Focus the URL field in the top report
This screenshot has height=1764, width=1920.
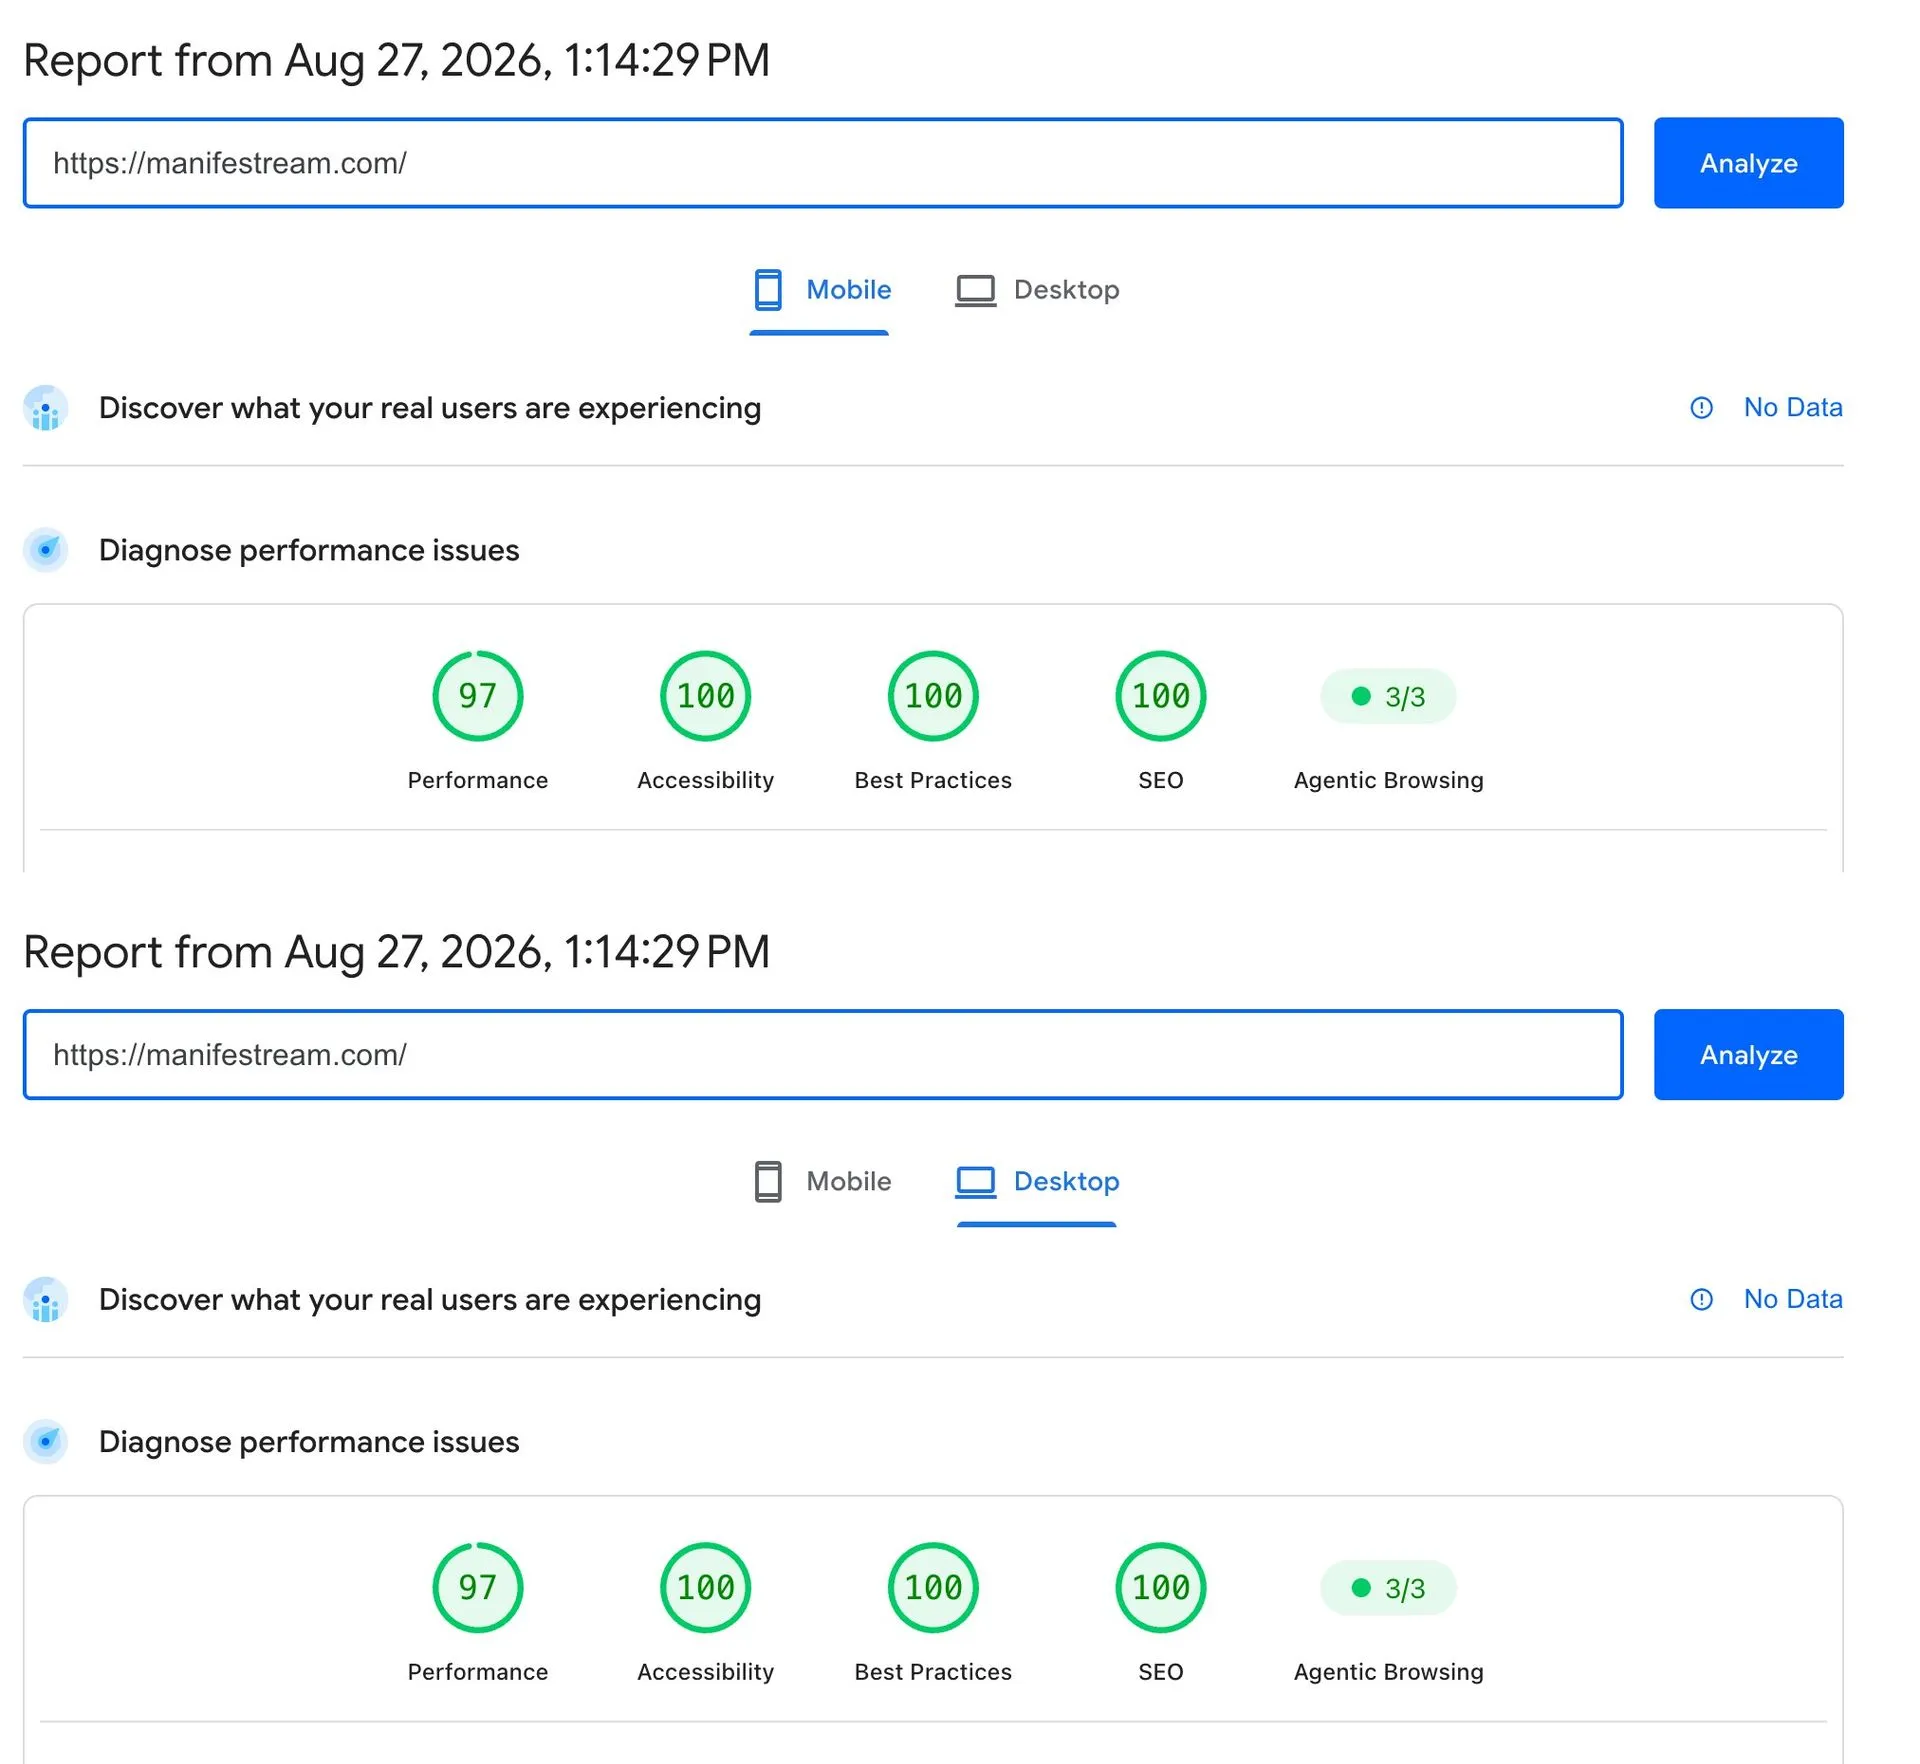tap(823, 163)
